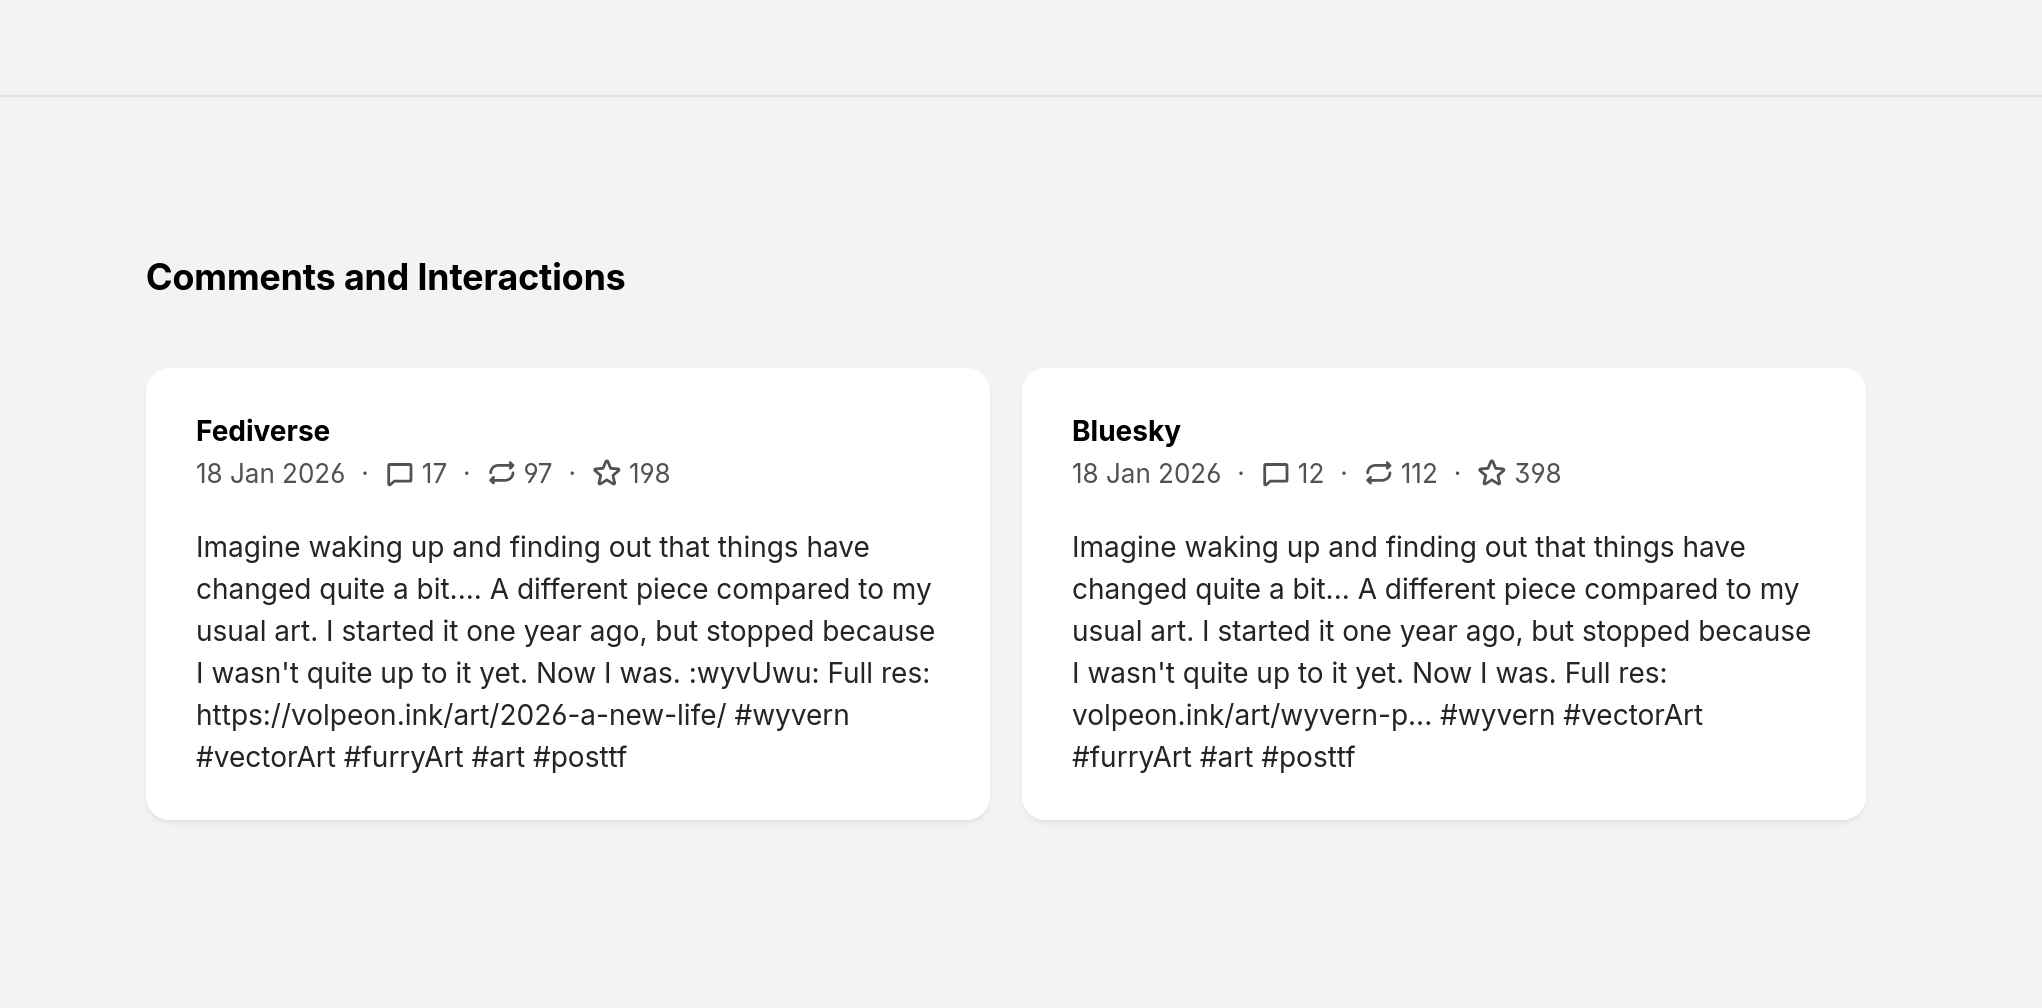This screenshot has height=1008, width=2042.
Task: Click the Fediverse reply count 17
Action: pos(434,474)
